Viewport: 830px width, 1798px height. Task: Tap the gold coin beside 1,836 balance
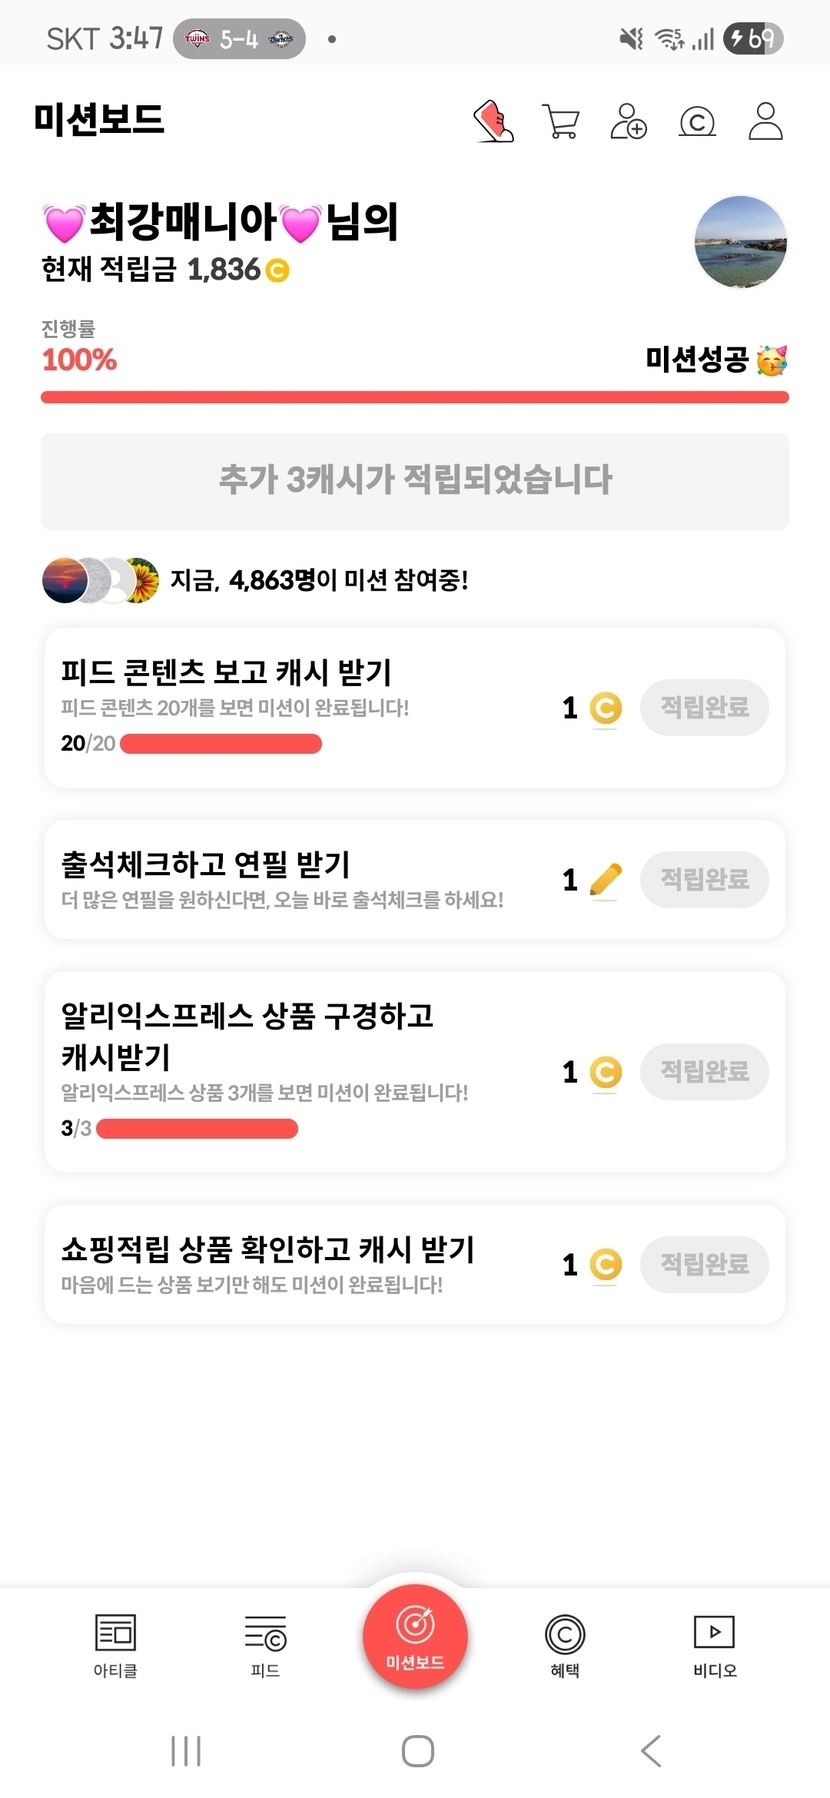pyautogui.click(x=277, y=270)
